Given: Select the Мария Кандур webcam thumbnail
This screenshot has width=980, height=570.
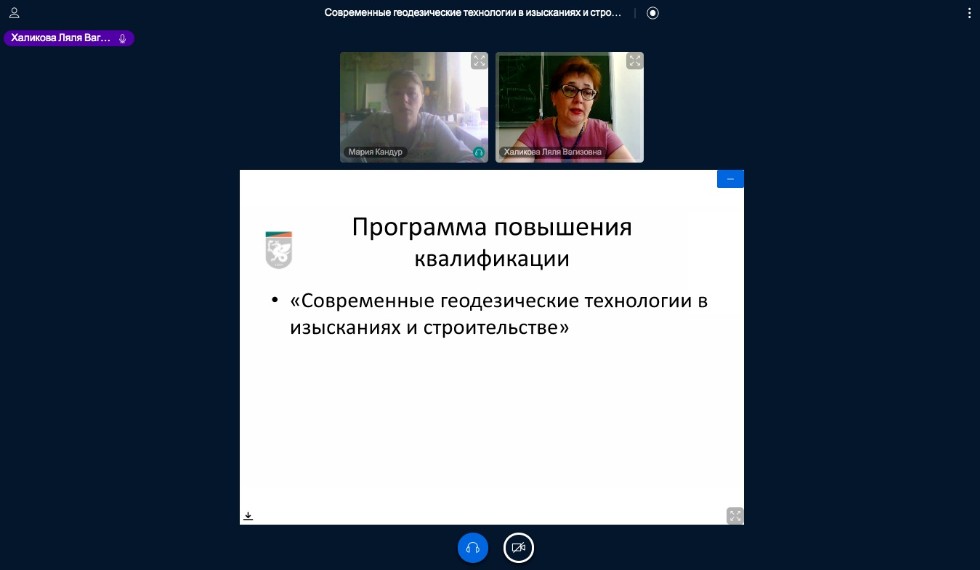Looking at the screenshot, I should pos(414,108).
